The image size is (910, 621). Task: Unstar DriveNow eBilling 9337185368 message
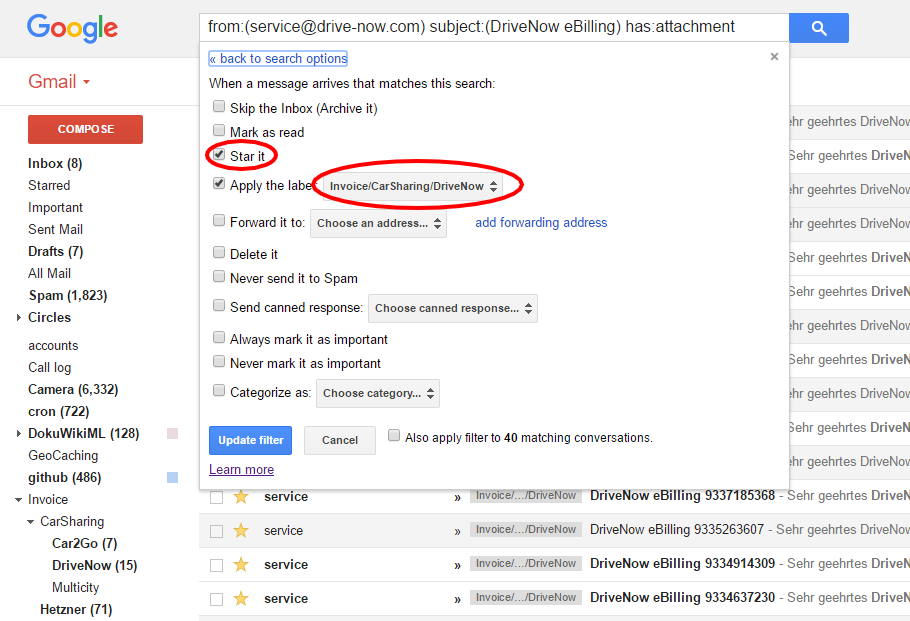pyautogui.click(x=241, y=497)
